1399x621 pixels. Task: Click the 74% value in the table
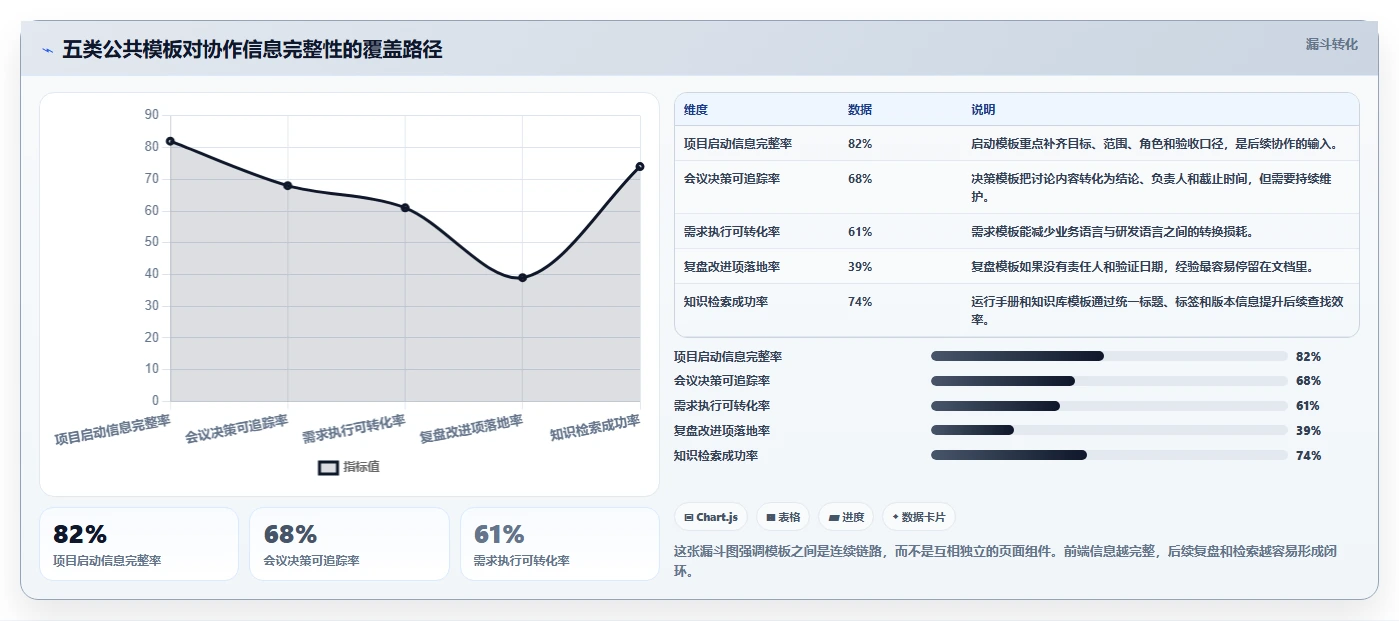pyautogui.click(x=860, y=302)
